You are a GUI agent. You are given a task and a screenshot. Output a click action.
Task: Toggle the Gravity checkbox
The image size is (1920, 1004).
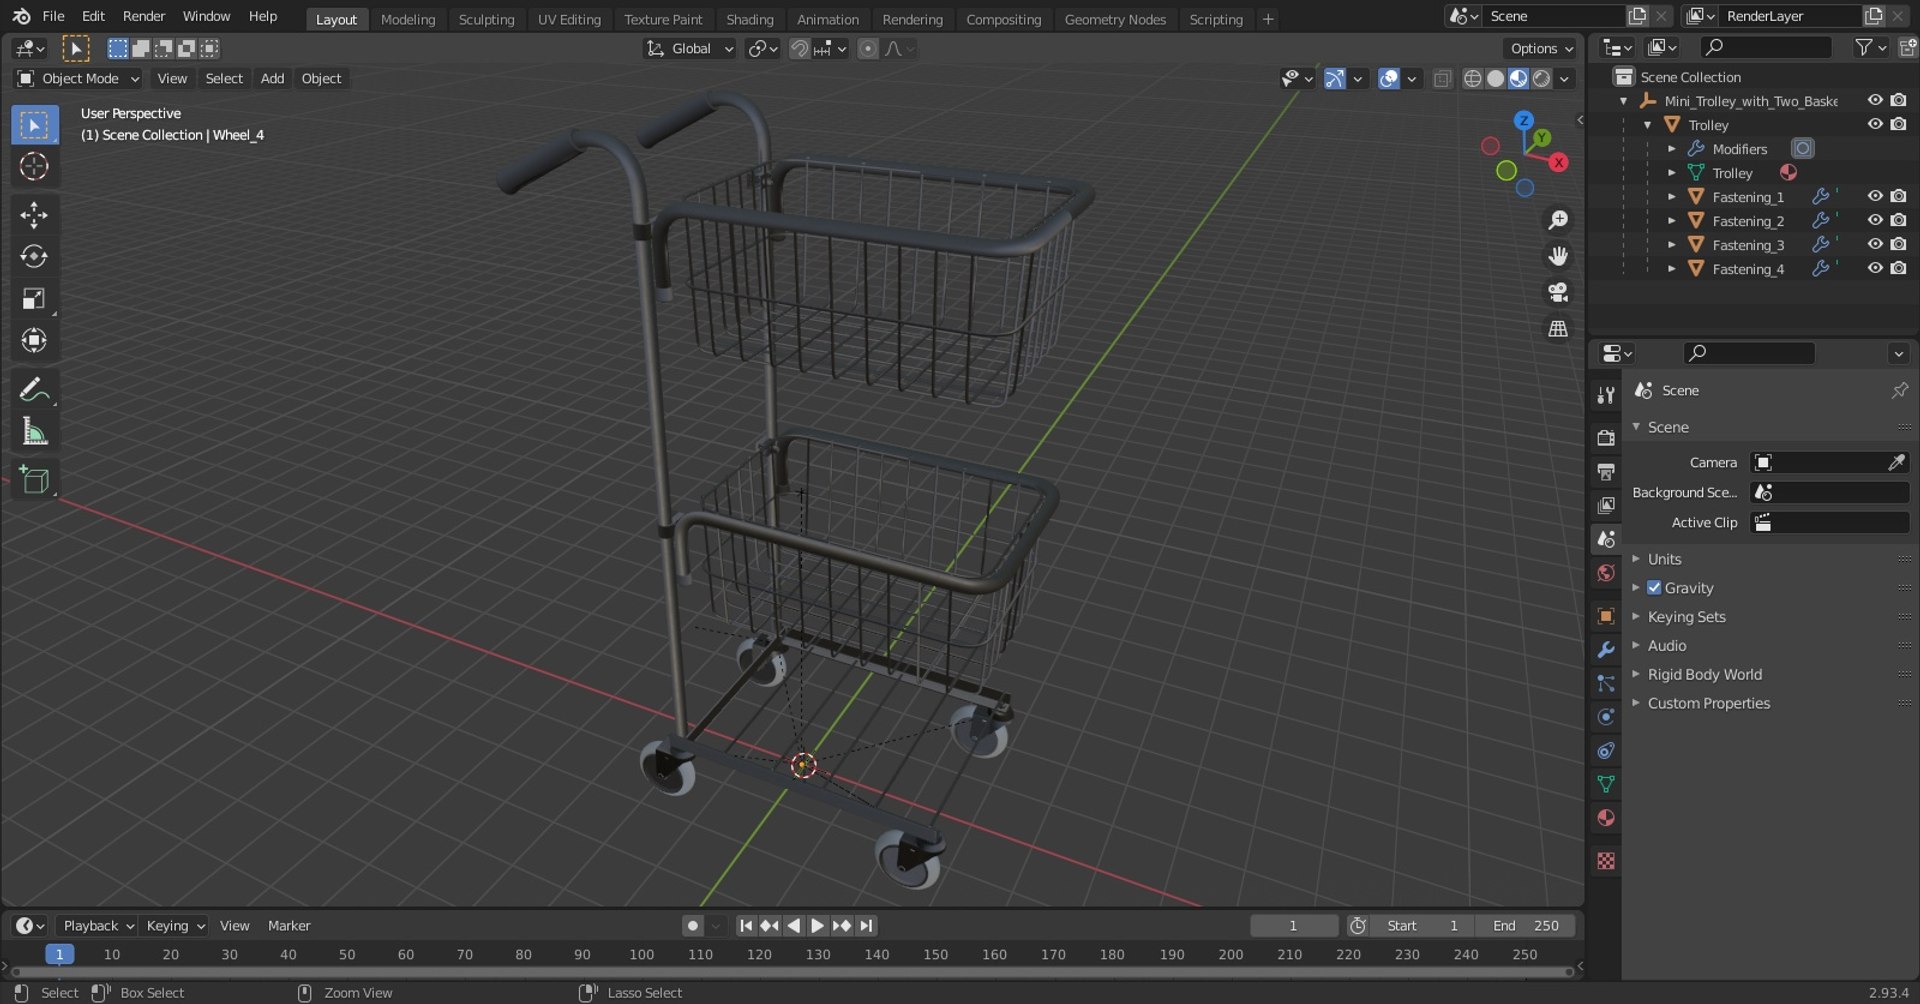point(1654,588)
